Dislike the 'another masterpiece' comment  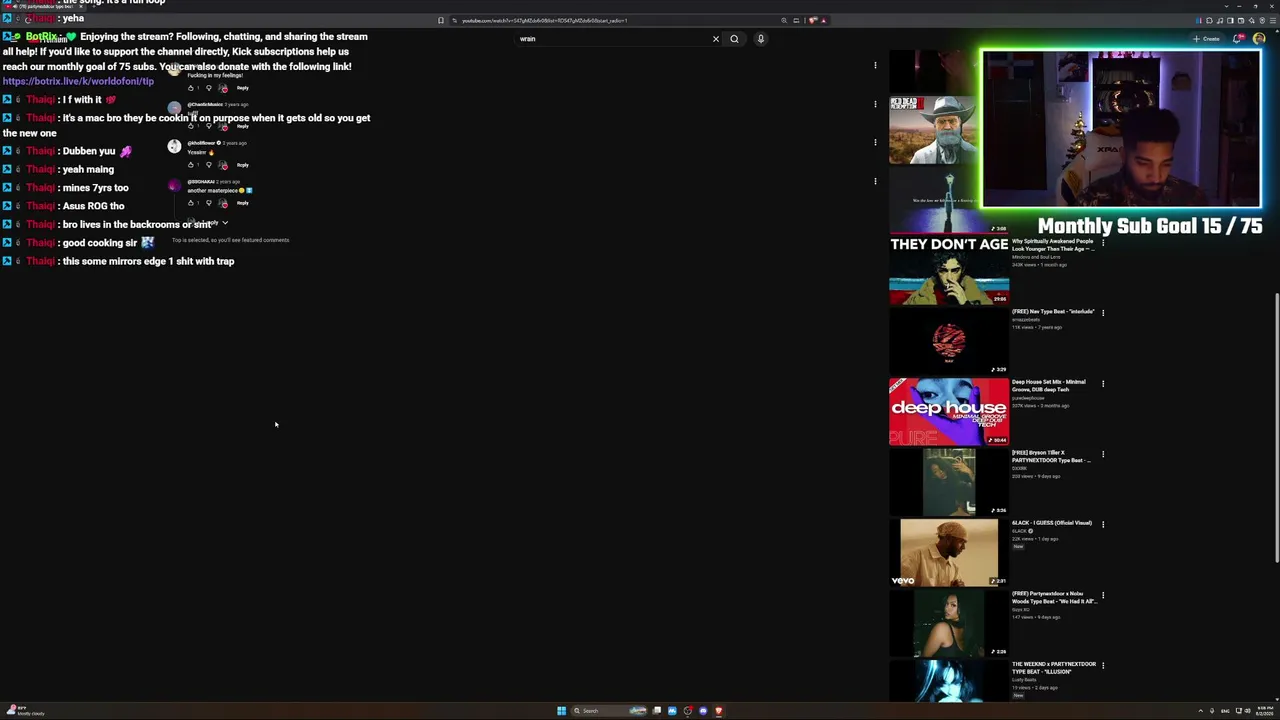click(x=208, y=203)
